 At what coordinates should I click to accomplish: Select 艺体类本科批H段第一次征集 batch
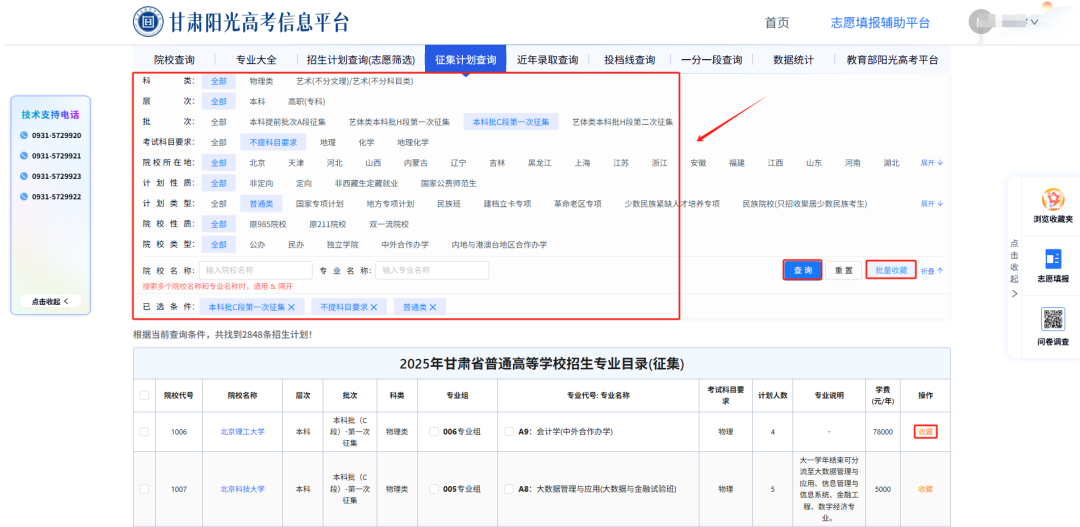pyautogui.click(x=399, y=122)
